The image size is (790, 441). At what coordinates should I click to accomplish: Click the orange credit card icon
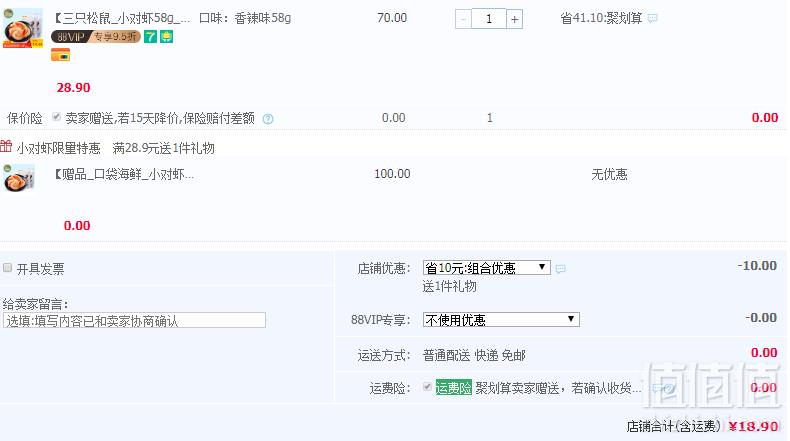pos(60,55)
